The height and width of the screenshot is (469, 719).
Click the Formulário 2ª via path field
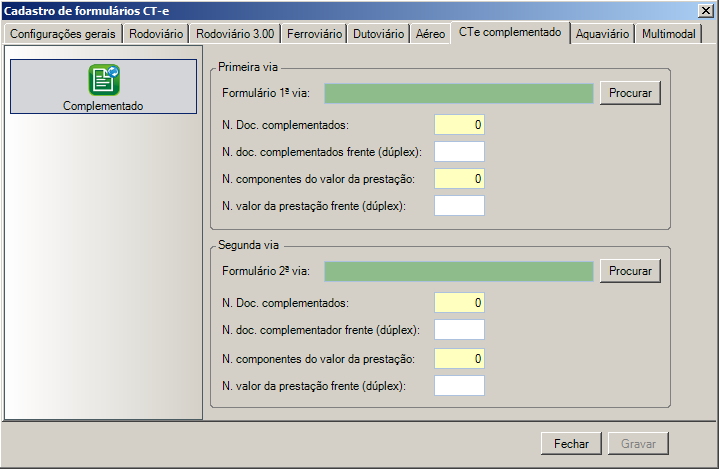point(459,271)
